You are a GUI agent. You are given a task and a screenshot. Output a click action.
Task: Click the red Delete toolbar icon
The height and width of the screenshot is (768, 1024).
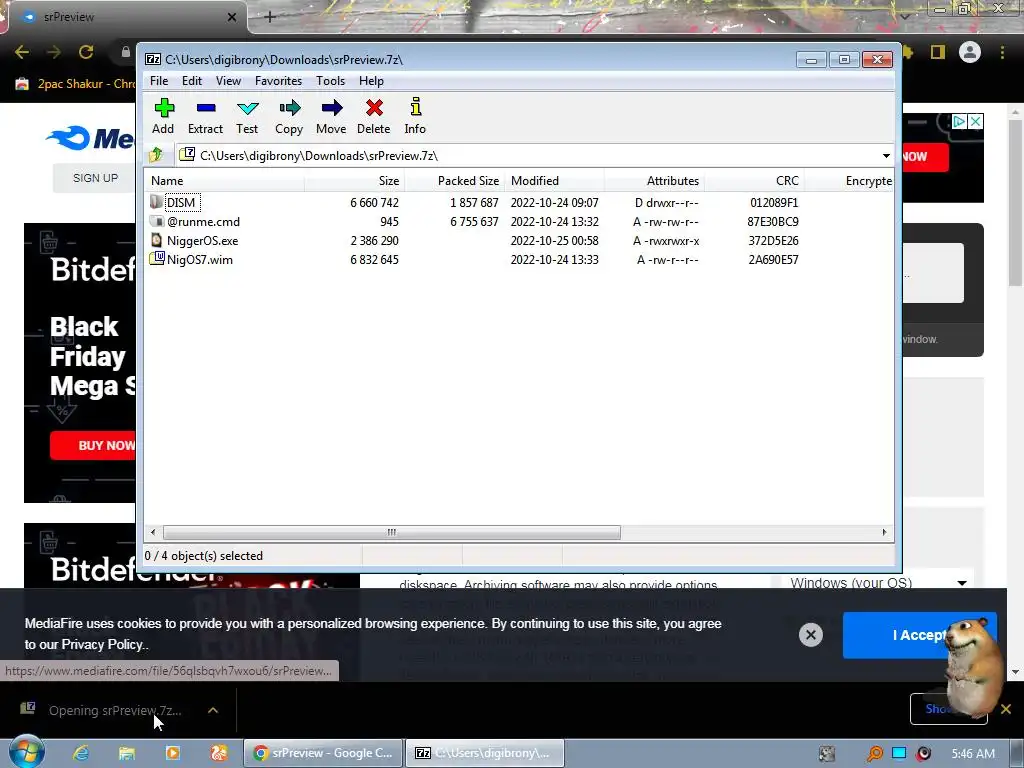coord(374,116)
